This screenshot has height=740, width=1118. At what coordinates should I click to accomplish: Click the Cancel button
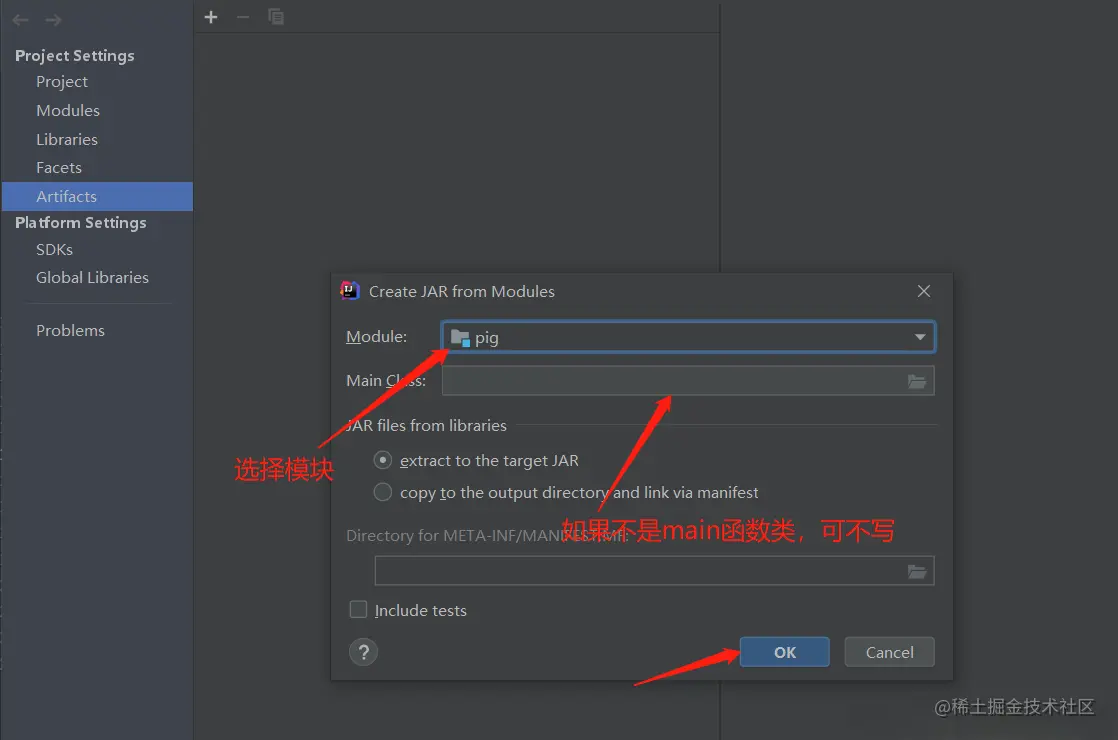pos(889,652)
